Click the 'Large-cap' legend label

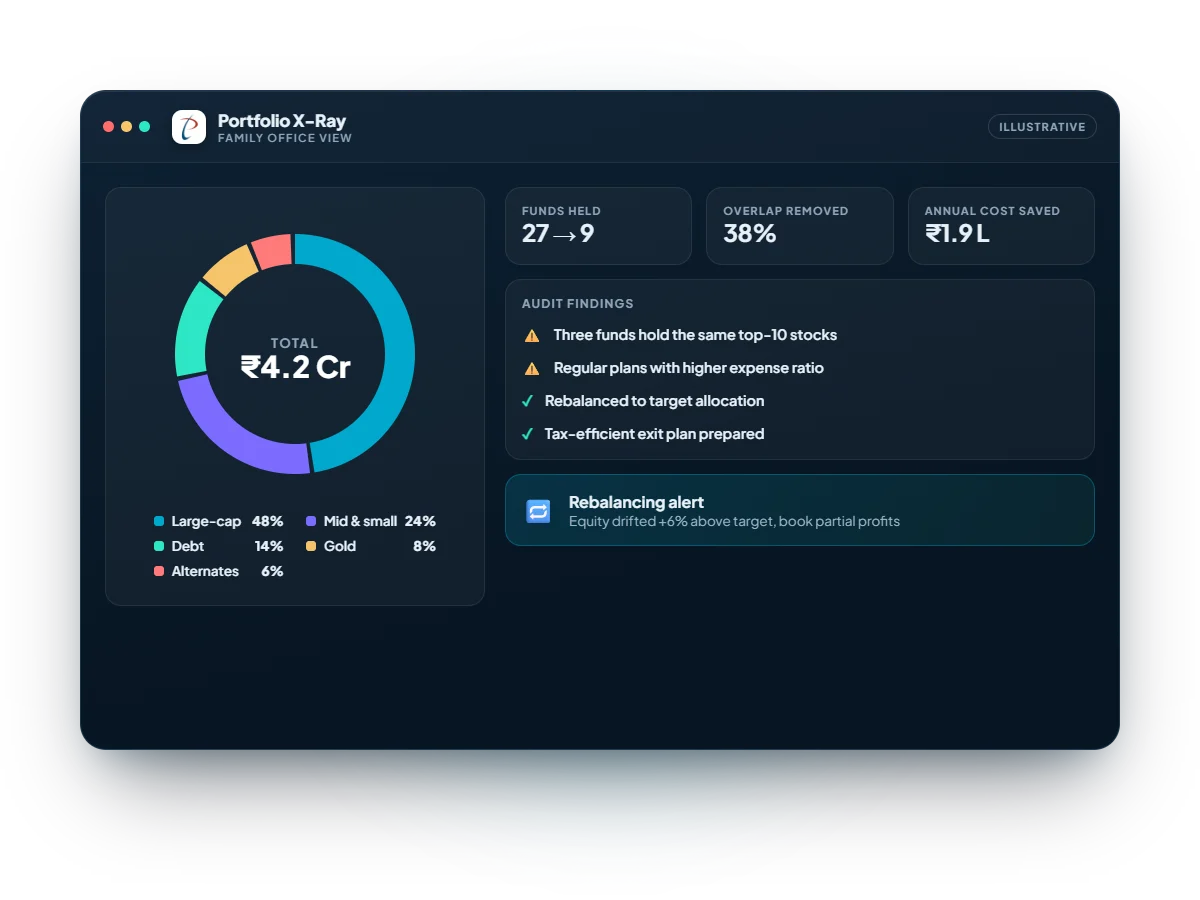[206, 521]
